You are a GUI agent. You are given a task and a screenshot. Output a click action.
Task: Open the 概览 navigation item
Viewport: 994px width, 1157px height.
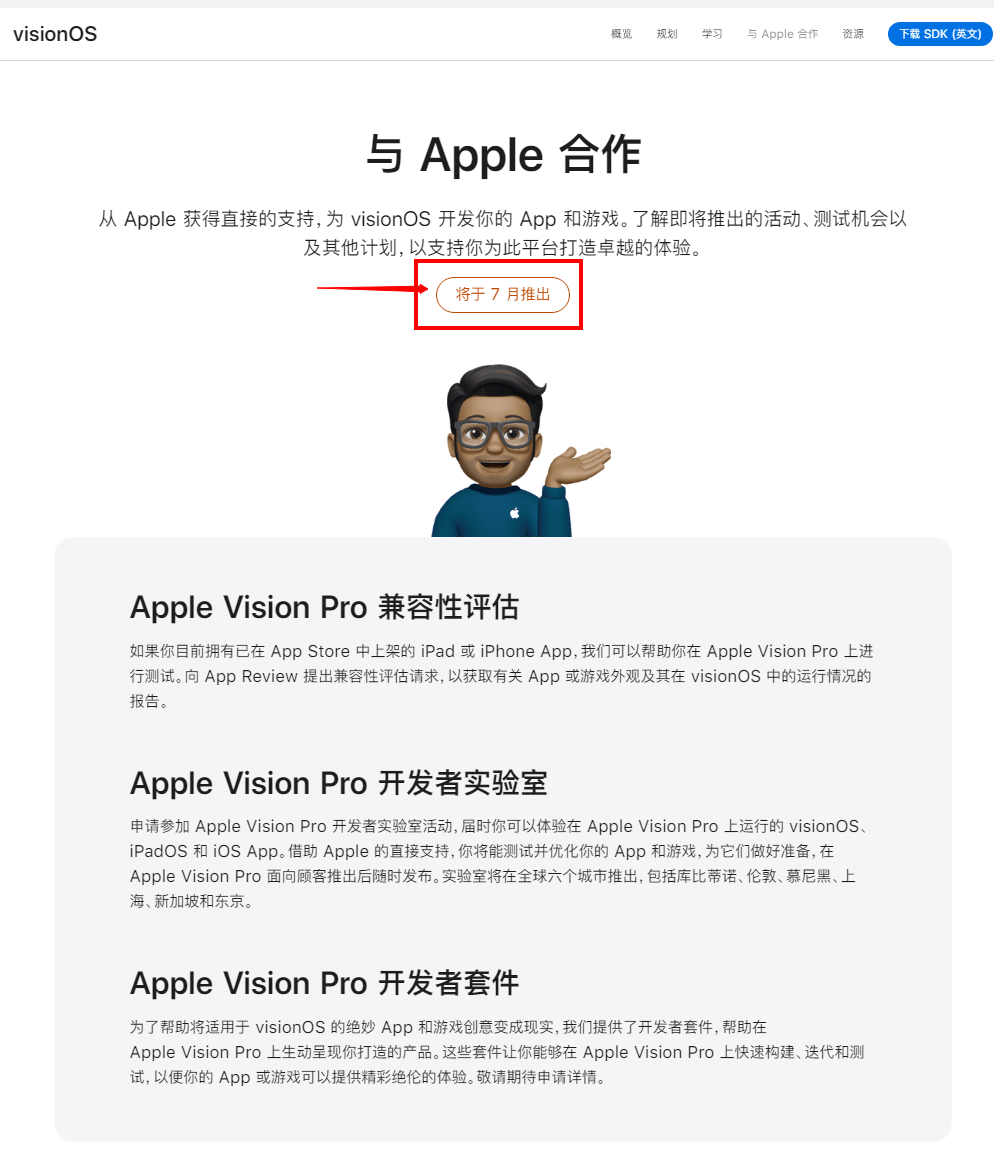click(x=621, y=34)
